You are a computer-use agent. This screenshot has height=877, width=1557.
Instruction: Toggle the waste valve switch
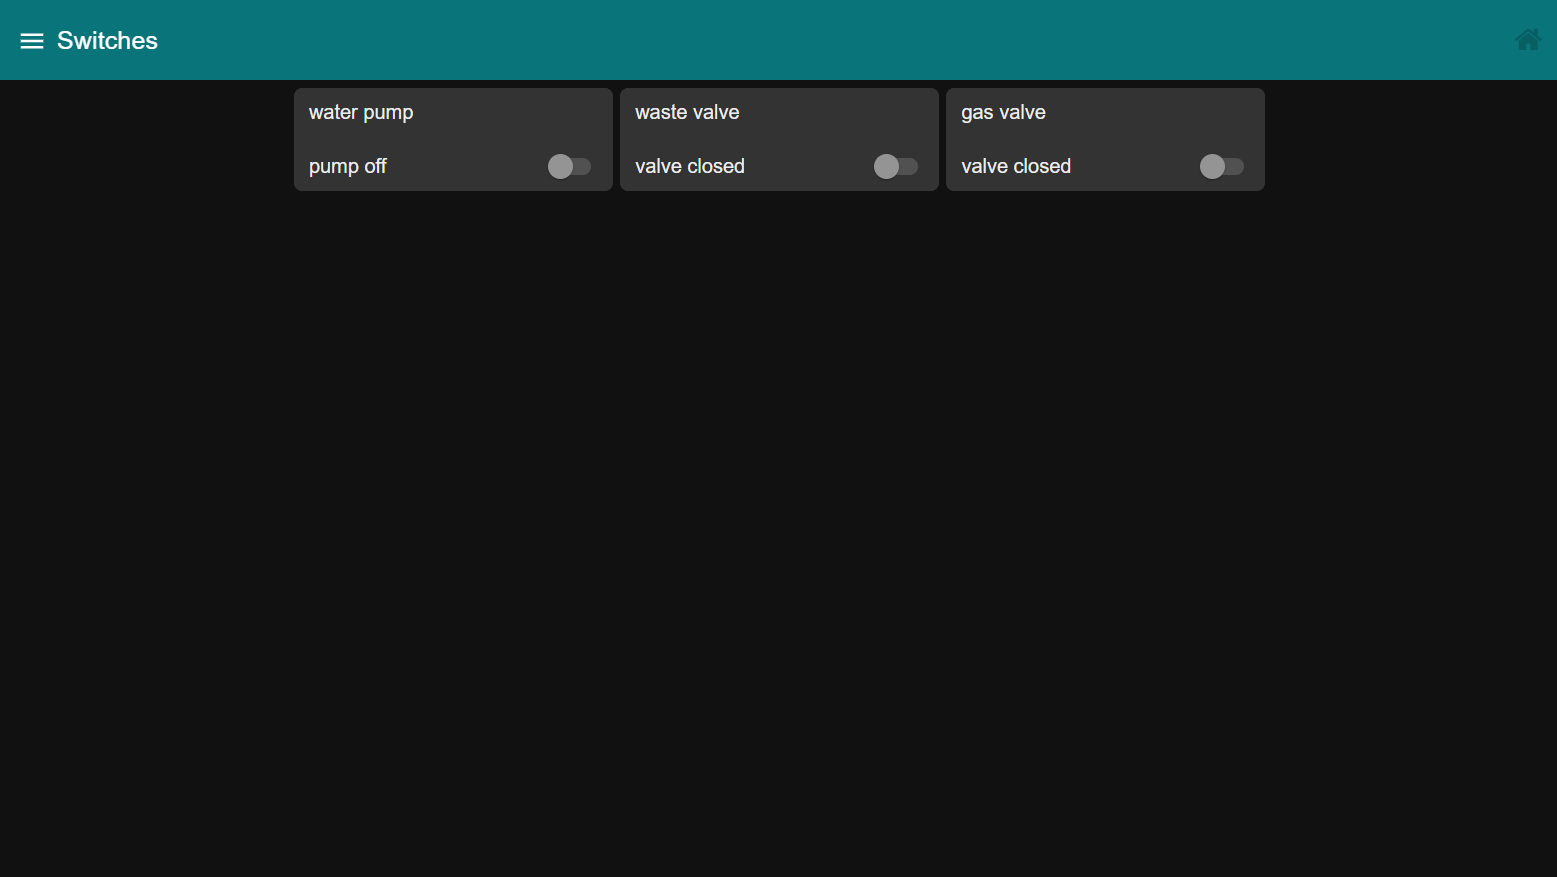point(895,166)
